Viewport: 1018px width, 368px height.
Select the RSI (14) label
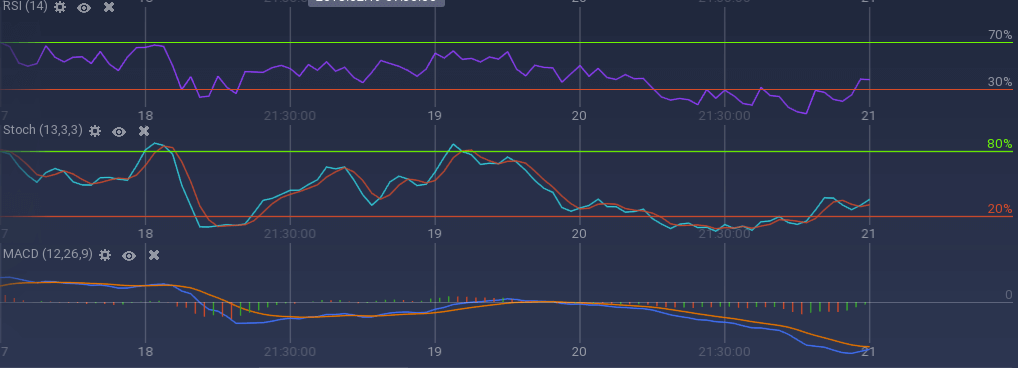pos(25,7)
